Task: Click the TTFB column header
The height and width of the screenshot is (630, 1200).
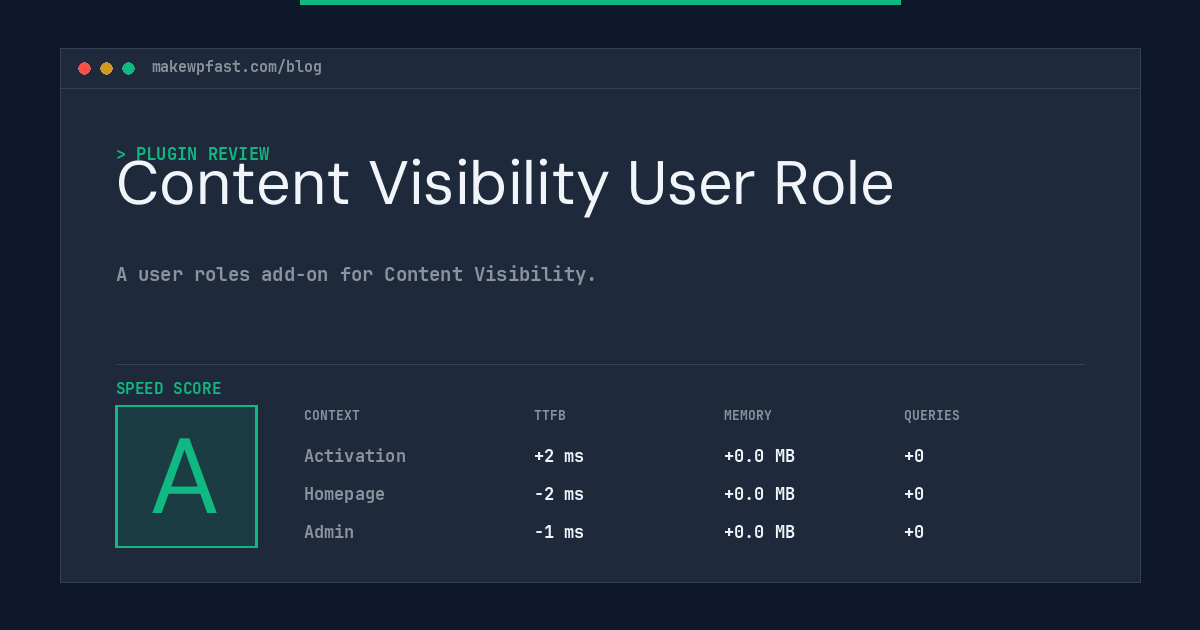Action: pyautogui.click(x=550, y=416)
